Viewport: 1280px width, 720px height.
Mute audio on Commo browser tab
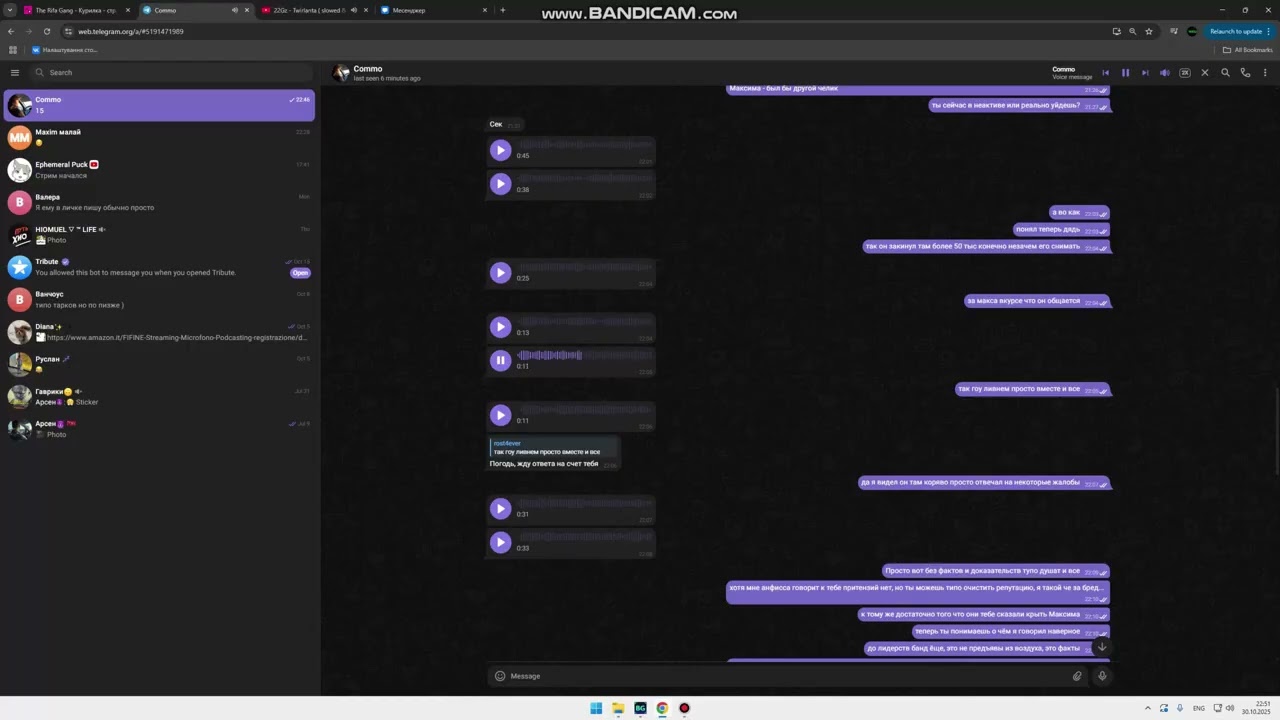[x=235, y=10]
